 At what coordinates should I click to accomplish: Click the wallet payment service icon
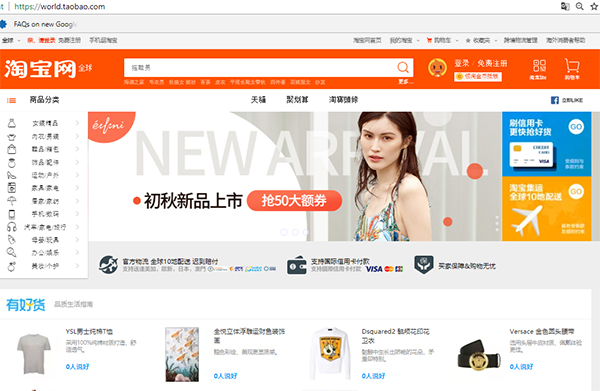click(297, 265)
